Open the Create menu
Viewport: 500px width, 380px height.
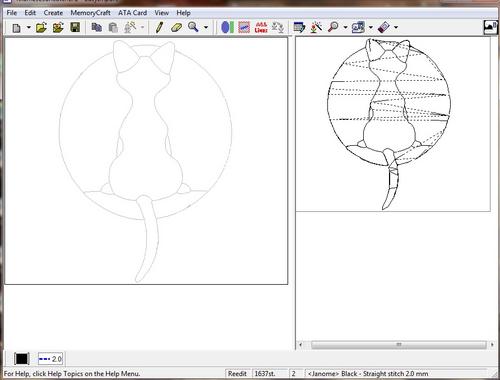click(53, 13)
